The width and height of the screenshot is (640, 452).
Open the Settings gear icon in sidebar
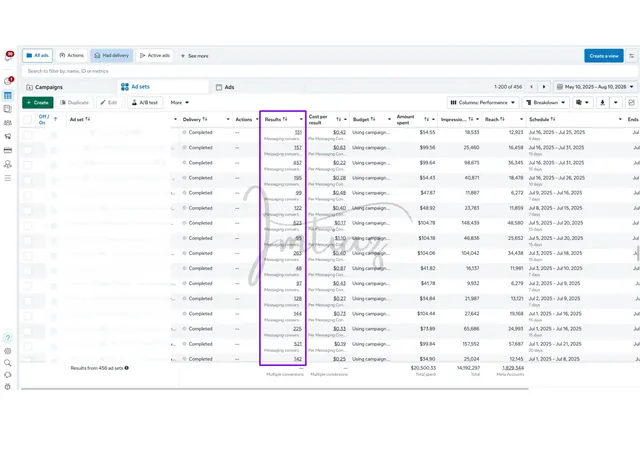tap(8, 351)
